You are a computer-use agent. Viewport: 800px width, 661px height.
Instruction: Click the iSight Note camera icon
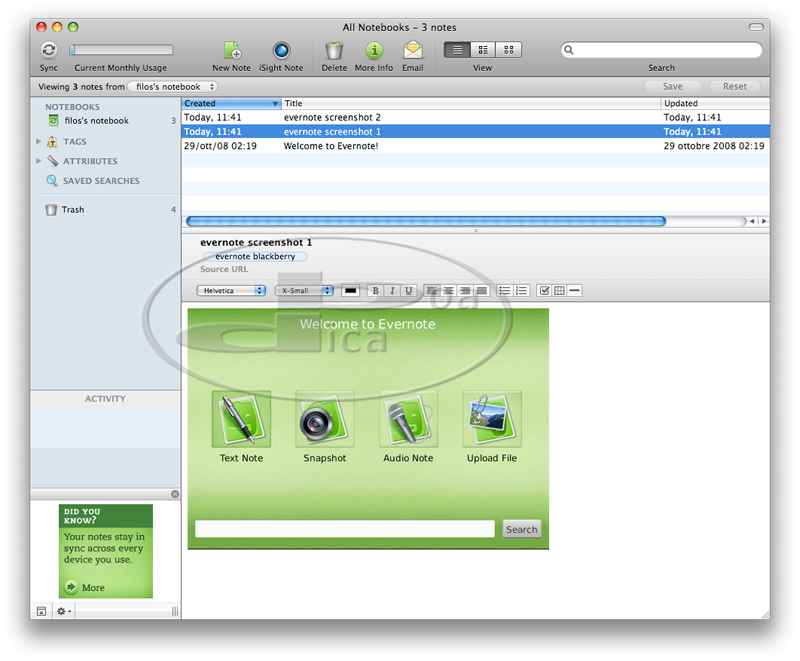[281, 50]
